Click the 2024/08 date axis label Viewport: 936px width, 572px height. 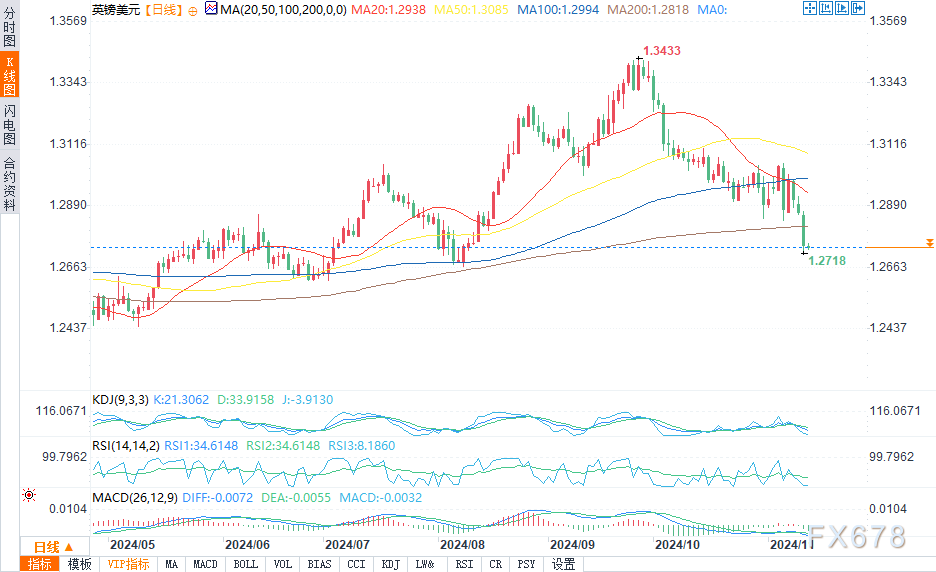[x=462, y=544]
